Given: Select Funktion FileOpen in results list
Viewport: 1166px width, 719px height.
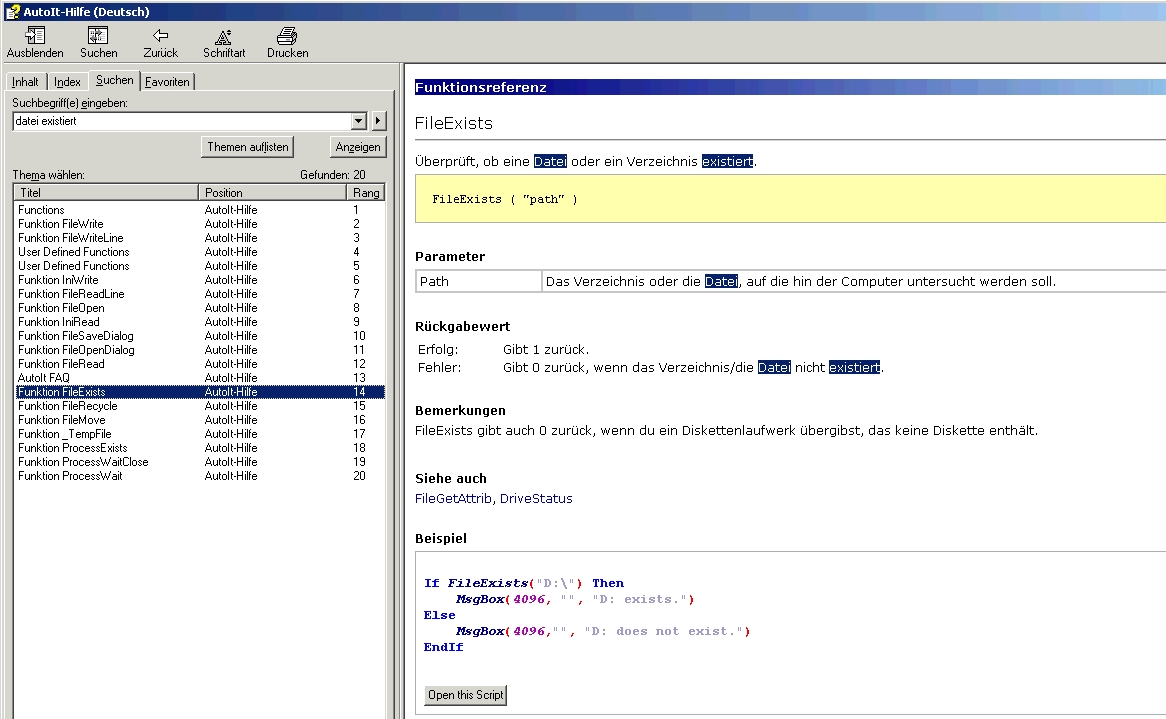Looking at the screenshot, I should pos(61,308).
